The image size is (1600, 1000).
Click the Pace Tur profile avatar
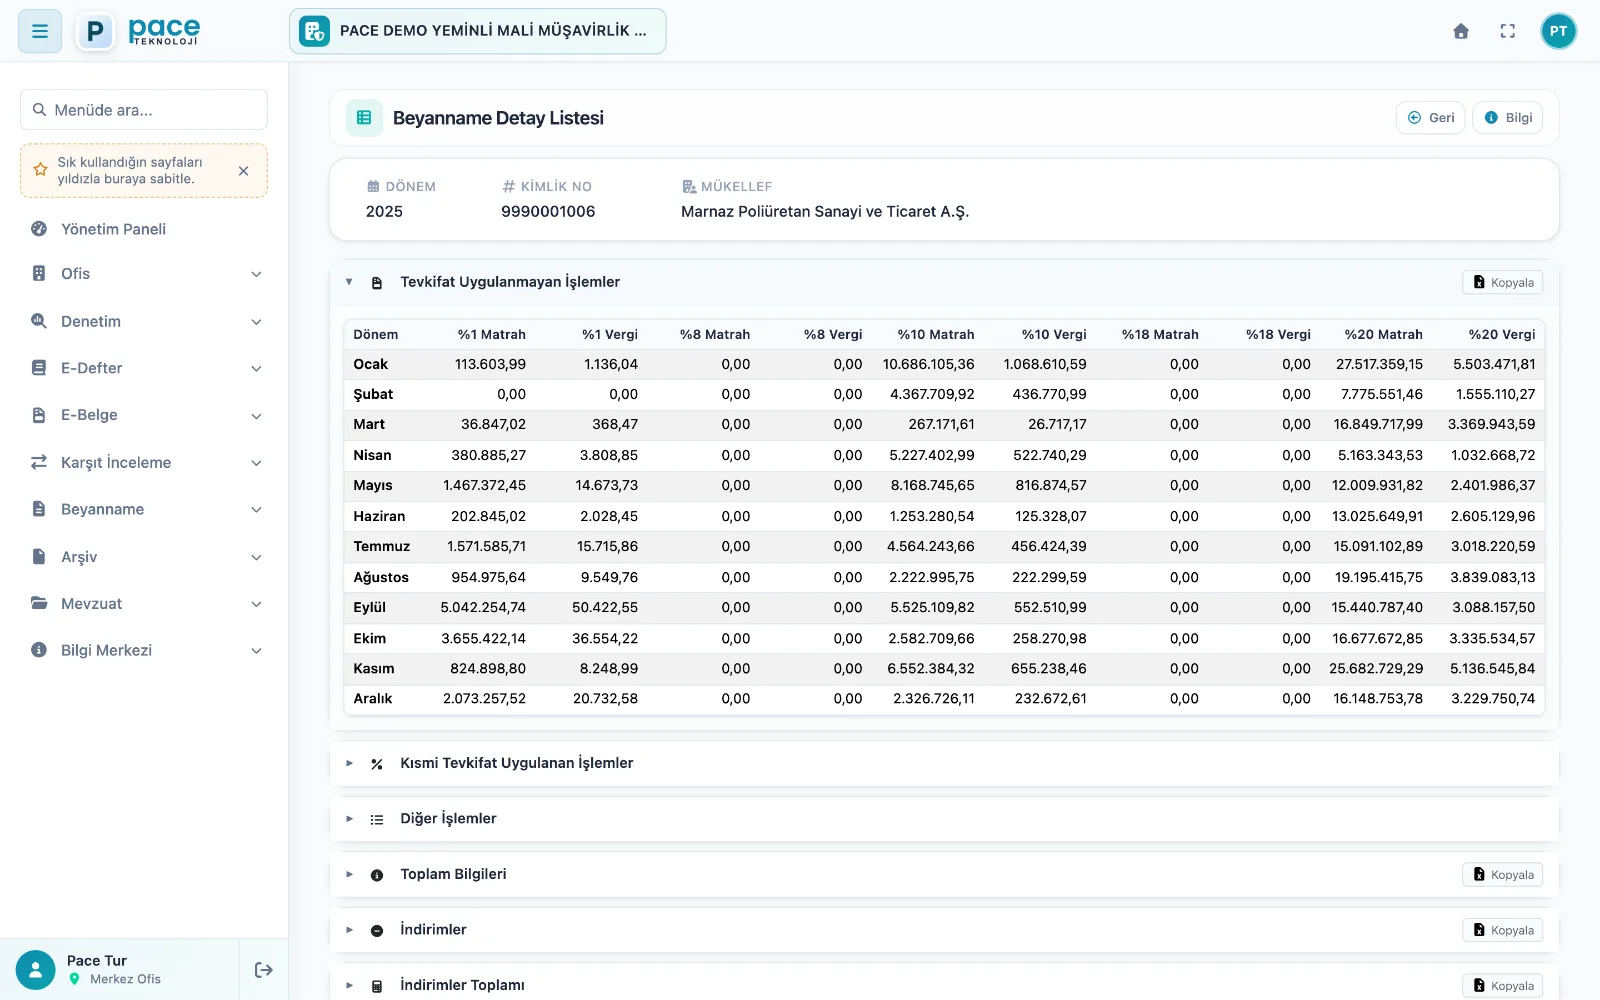pos(36,970)
